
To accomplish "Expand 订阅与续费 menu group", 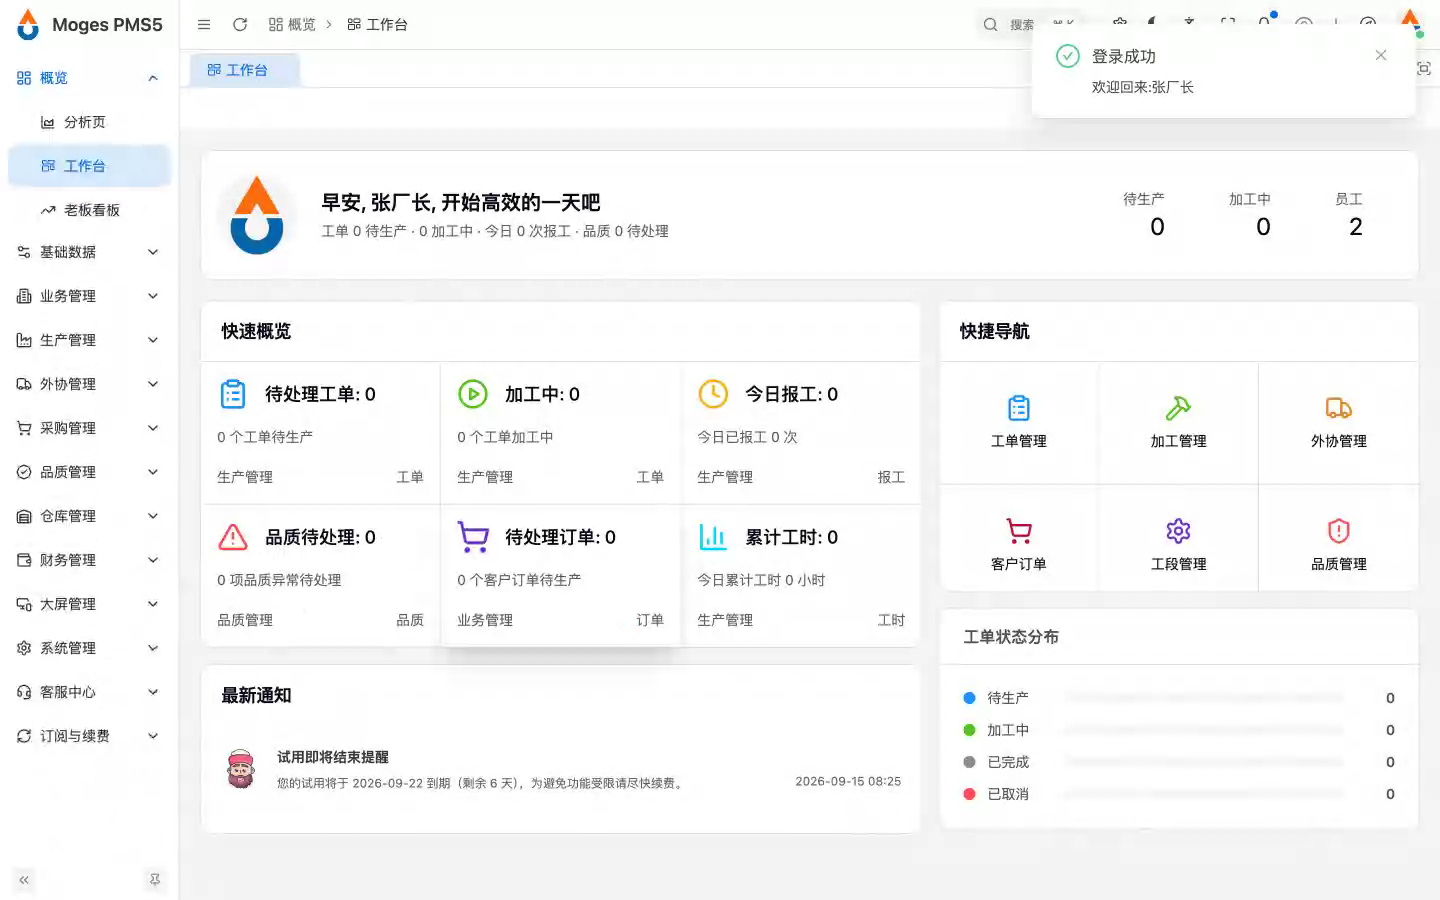I will click(x=89, y=736).
